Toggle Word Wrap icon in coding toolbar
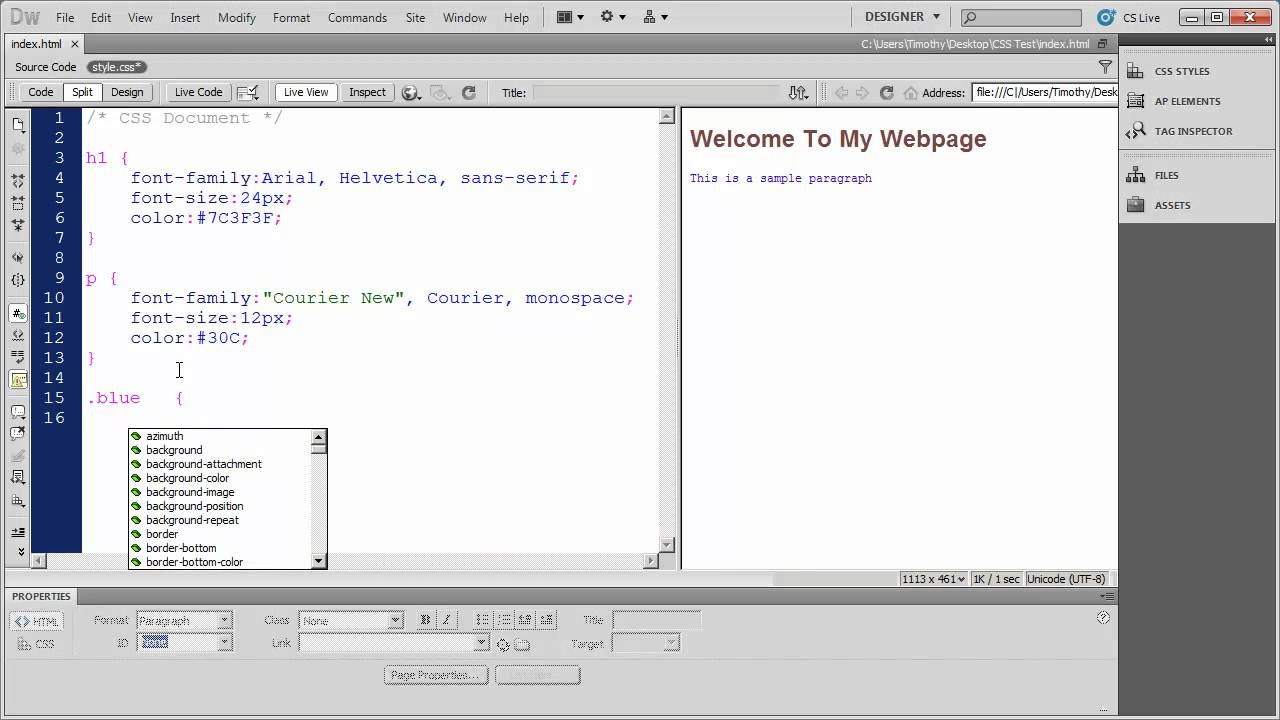Screen dimensions: 1280x720 pos(18,357)
